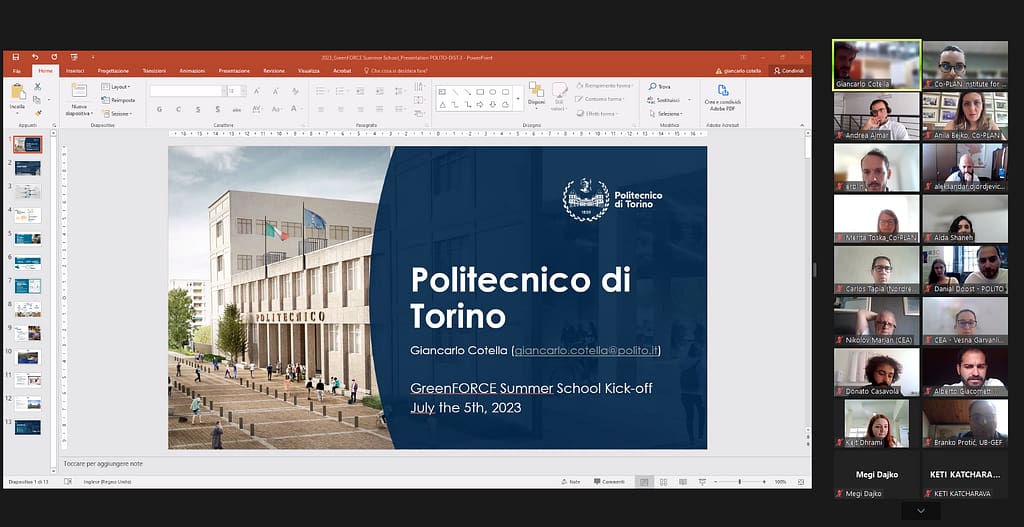Open the File tab
The width and height of the screenshot is (1024, 527).
(17, 71)
